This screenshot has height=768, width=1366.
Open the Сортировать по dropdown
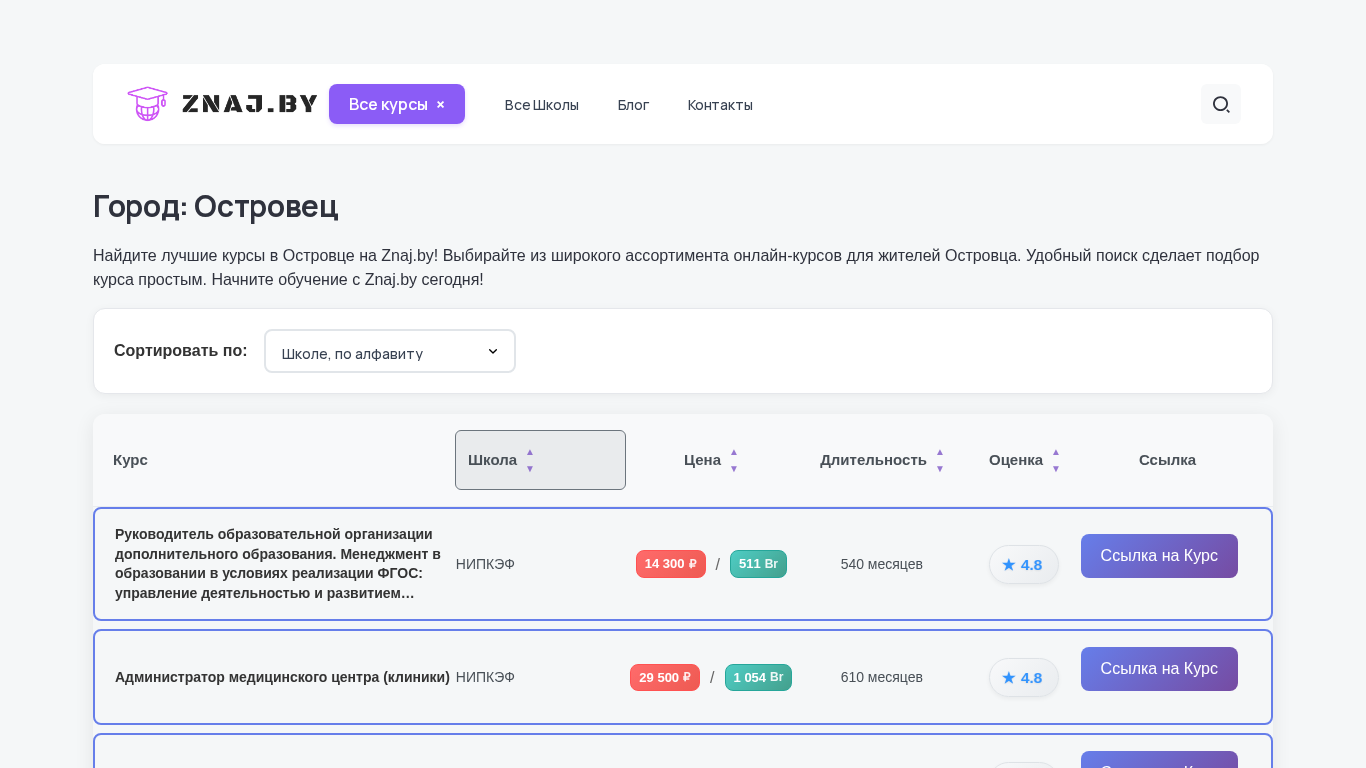click(x=390, y=352)
